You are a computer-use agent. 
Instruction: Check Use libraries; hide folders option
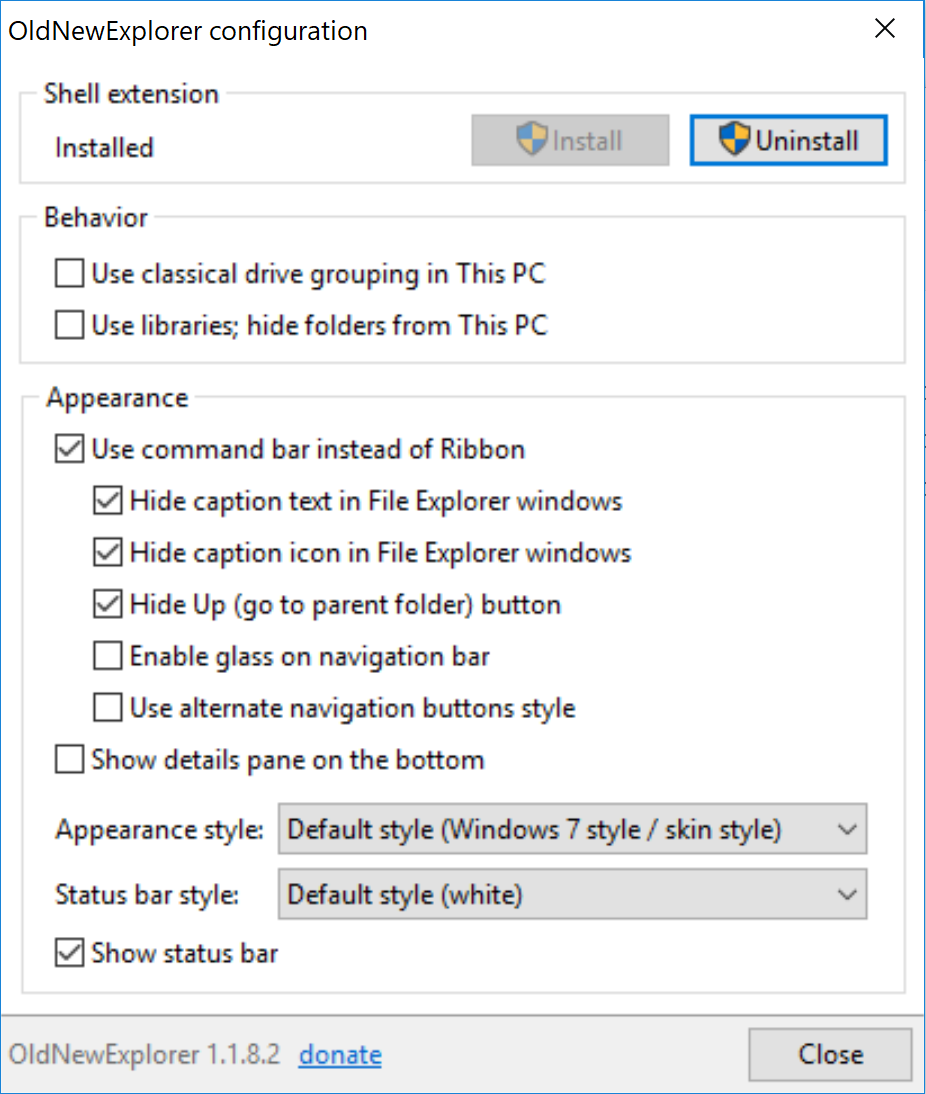(x=70, y=325)
